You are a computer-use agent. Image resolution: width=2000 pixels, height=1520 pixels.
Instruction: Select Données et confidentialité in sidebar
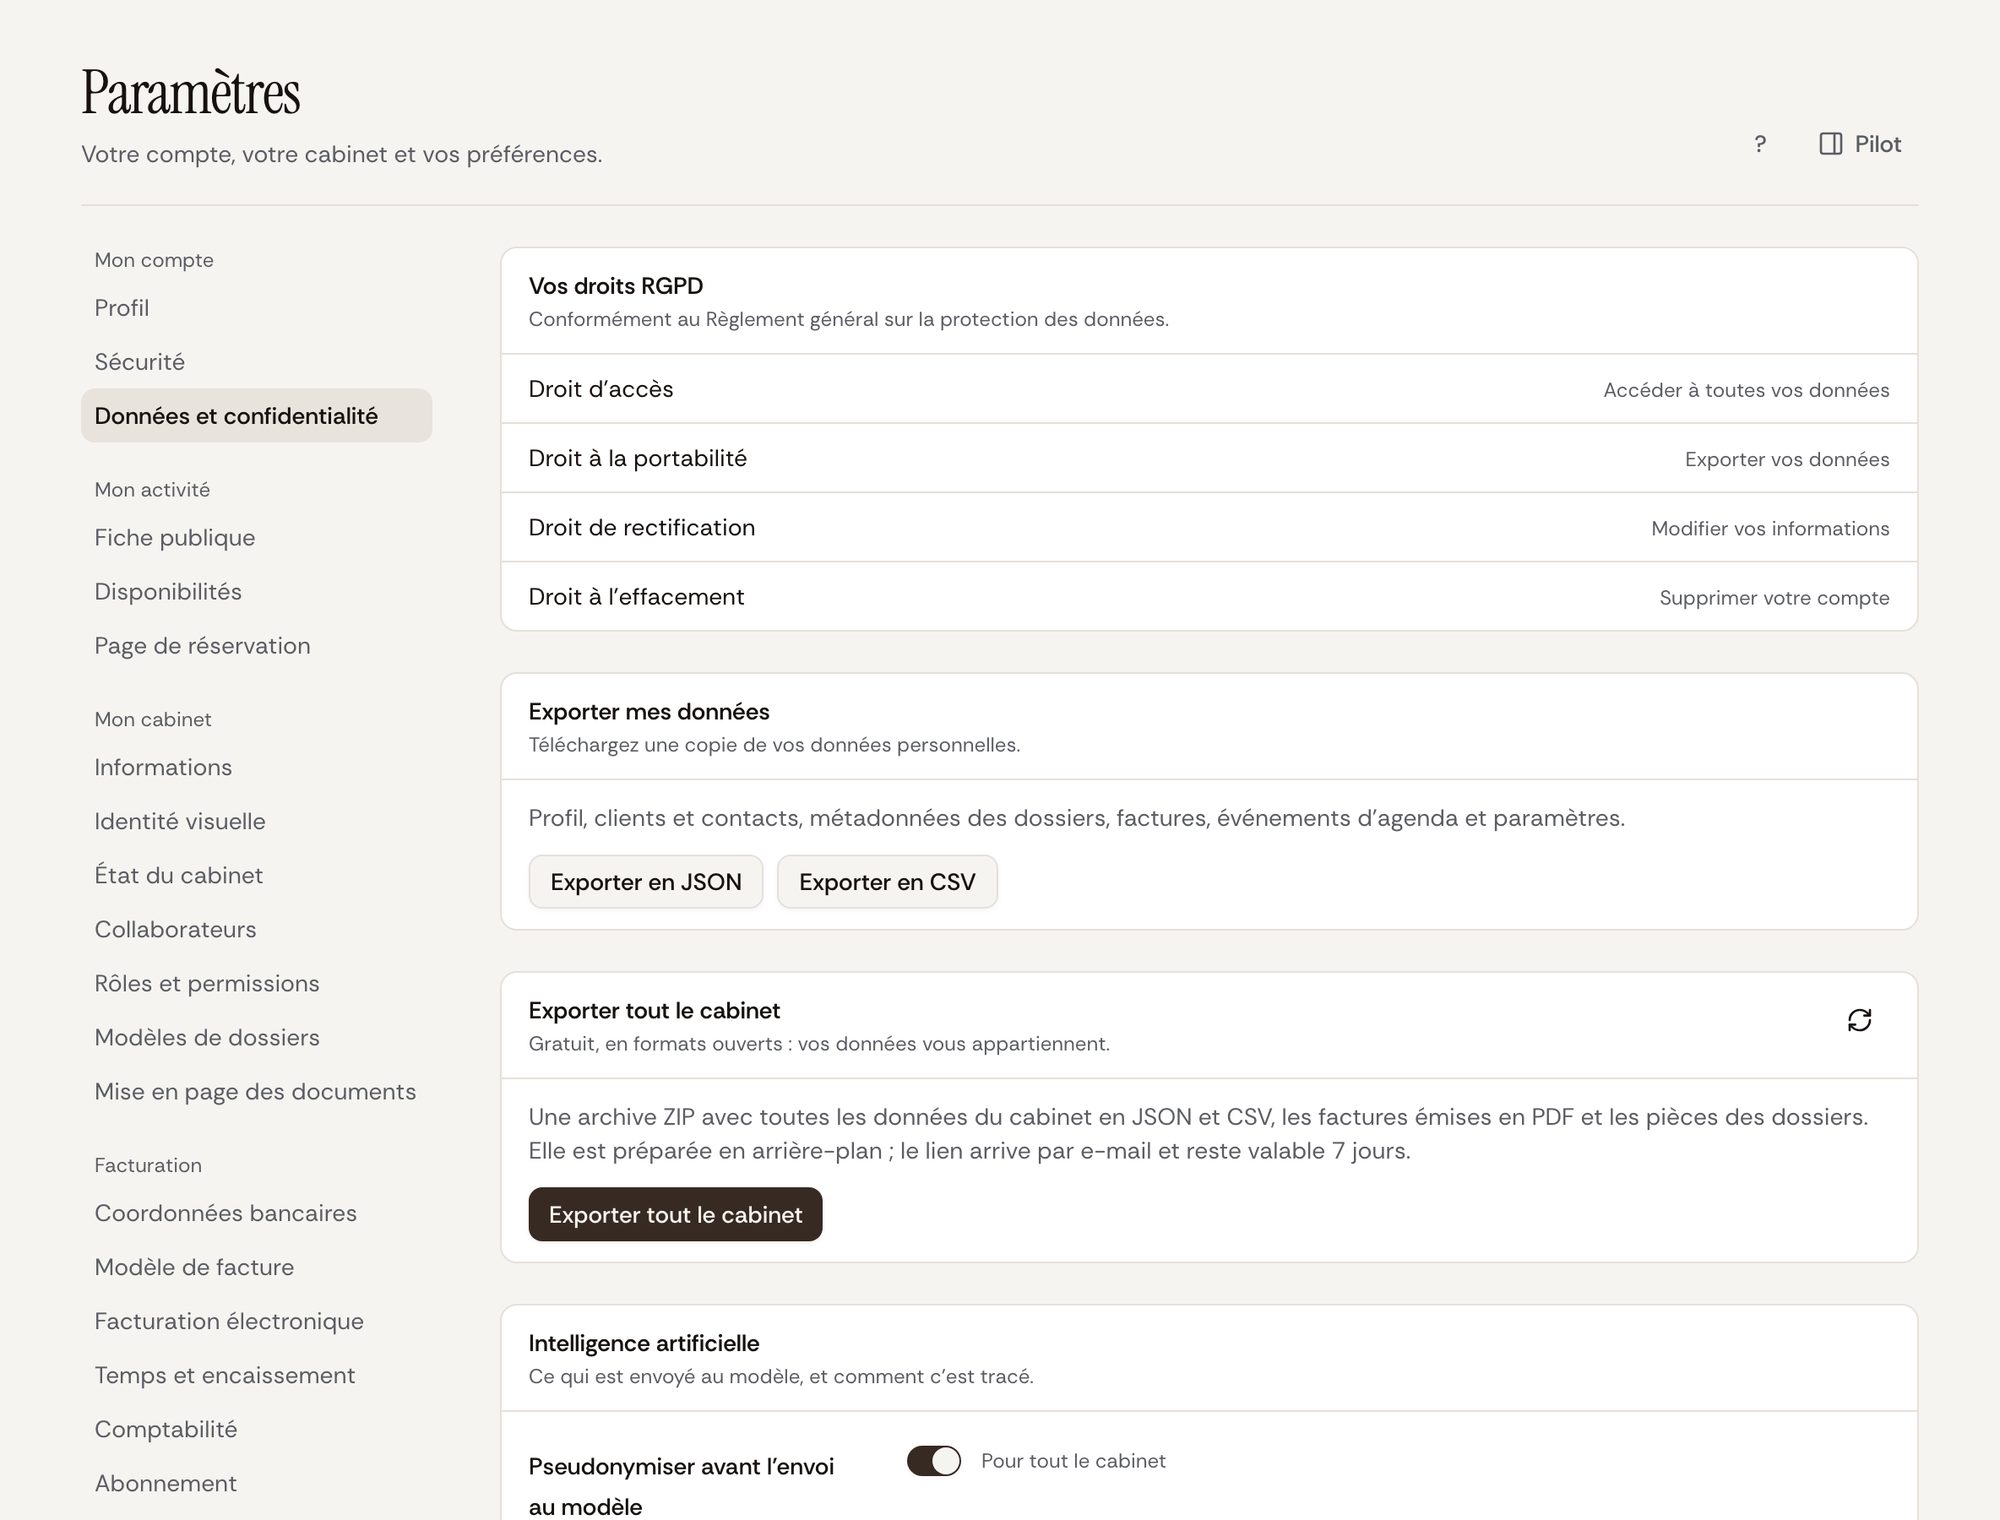tap(257, 416)
